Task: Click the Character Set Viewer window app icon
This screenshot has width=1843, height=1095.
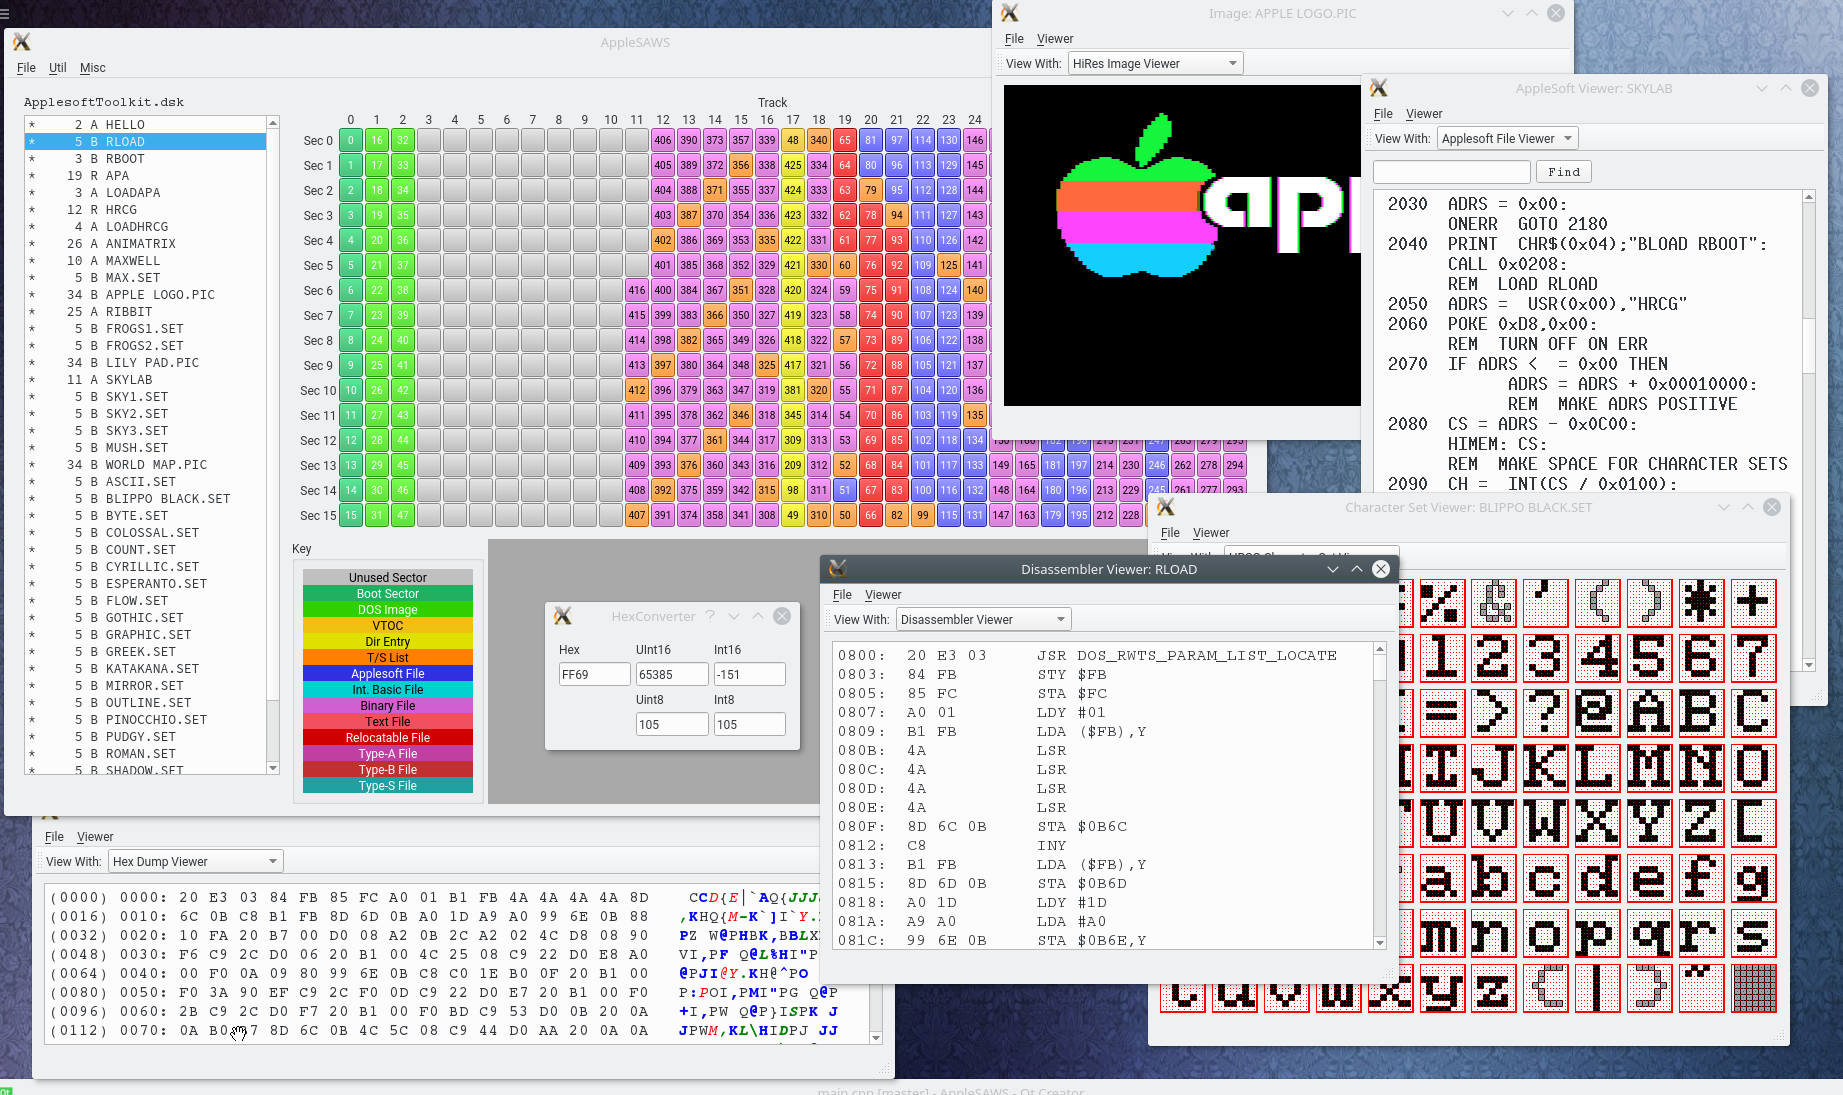Action: click(x=1166, y=507)
